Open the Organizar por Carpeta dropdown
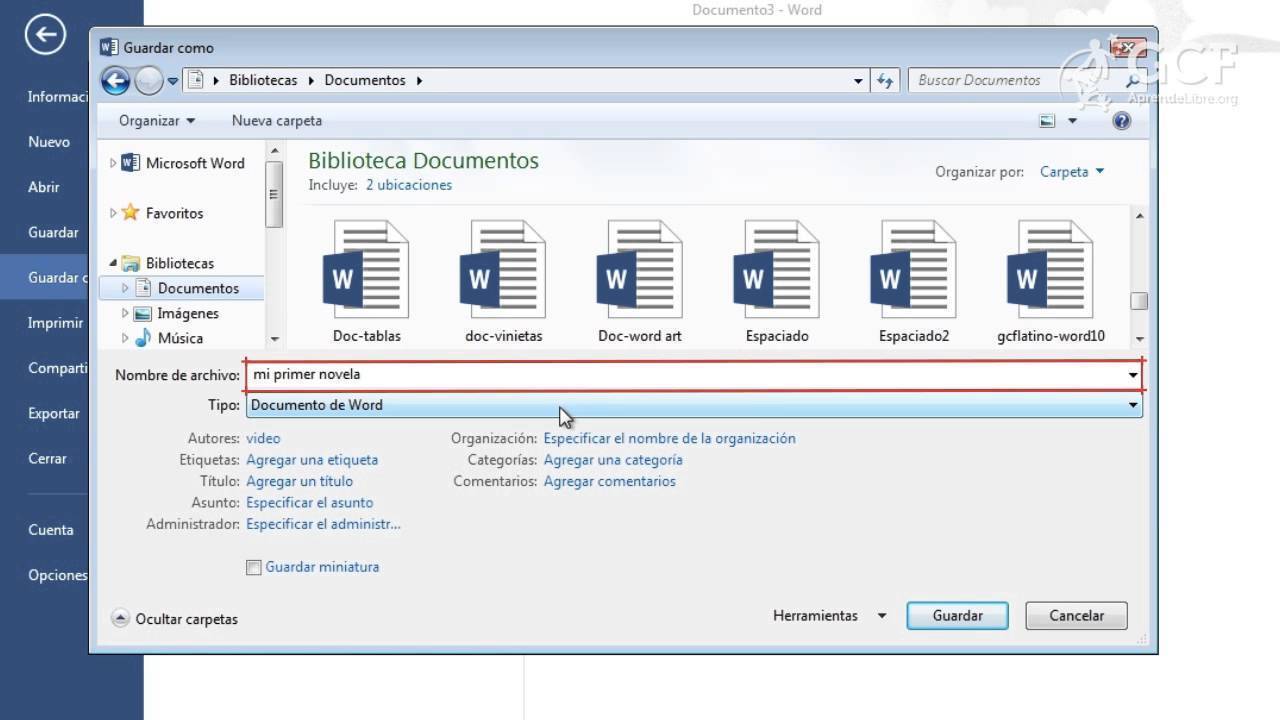 pyautogui.click(x=1071, y=172)
